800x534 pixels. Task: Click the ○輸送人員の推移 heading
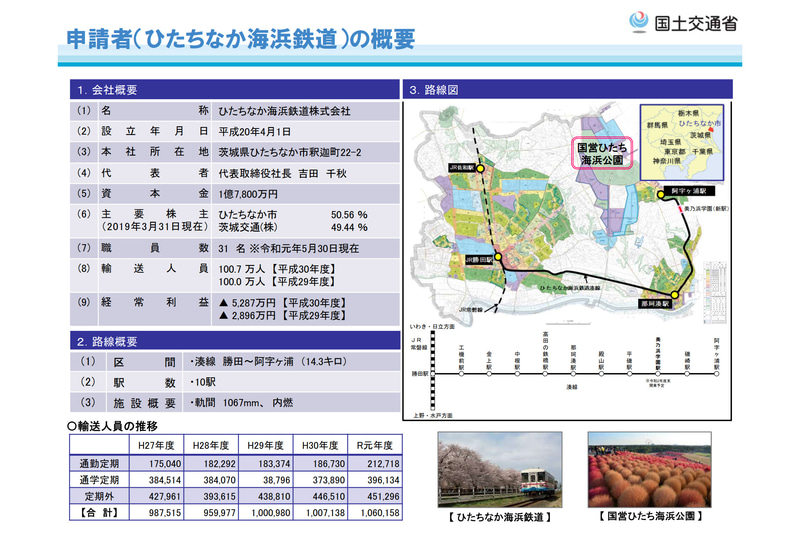tap(113, 426)
